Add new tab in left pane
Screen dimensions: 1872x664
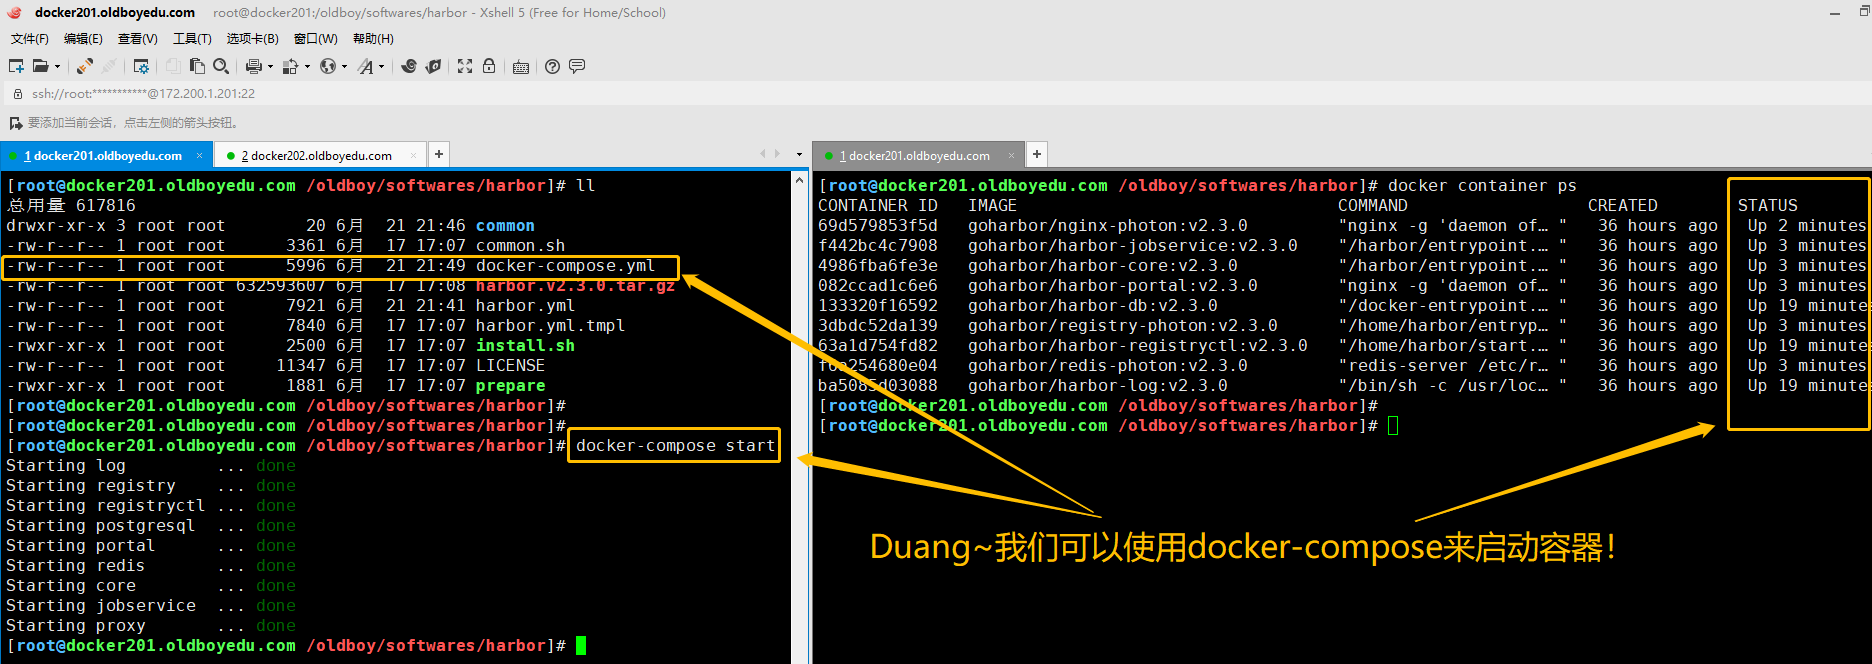(439, 154)
